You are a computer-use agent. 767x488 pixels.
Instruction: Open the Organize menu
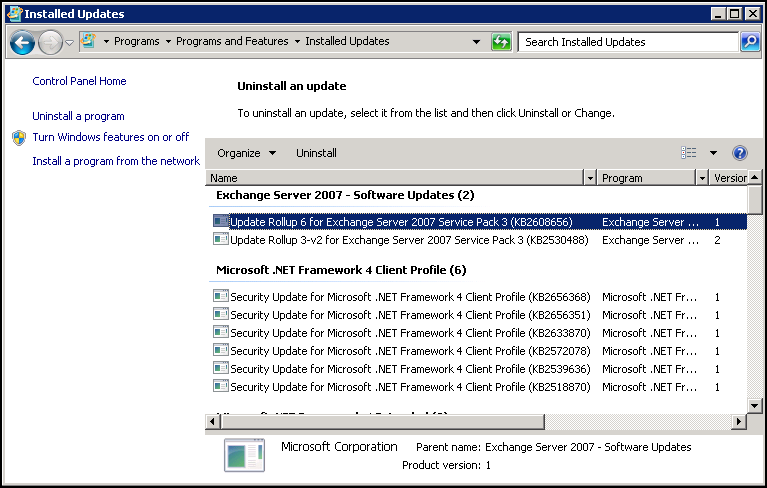click(246, 153)
